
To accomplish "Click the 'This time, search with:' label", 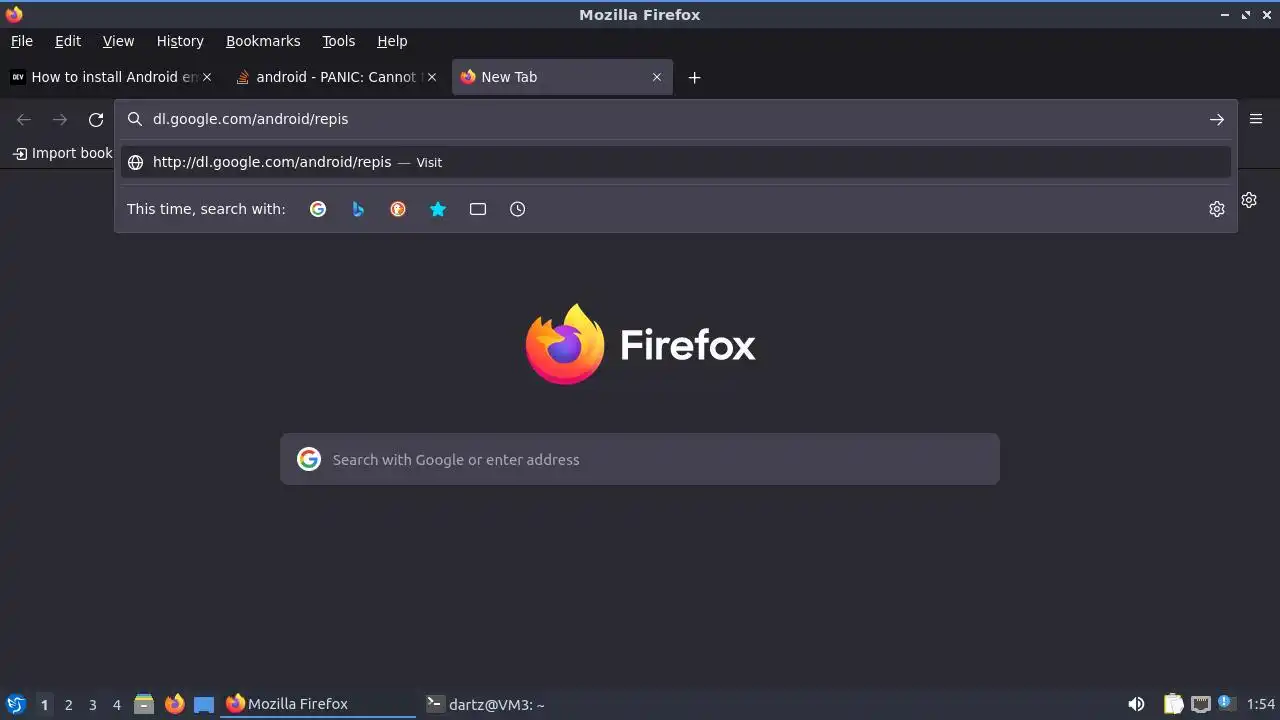I will coord(206,209).
